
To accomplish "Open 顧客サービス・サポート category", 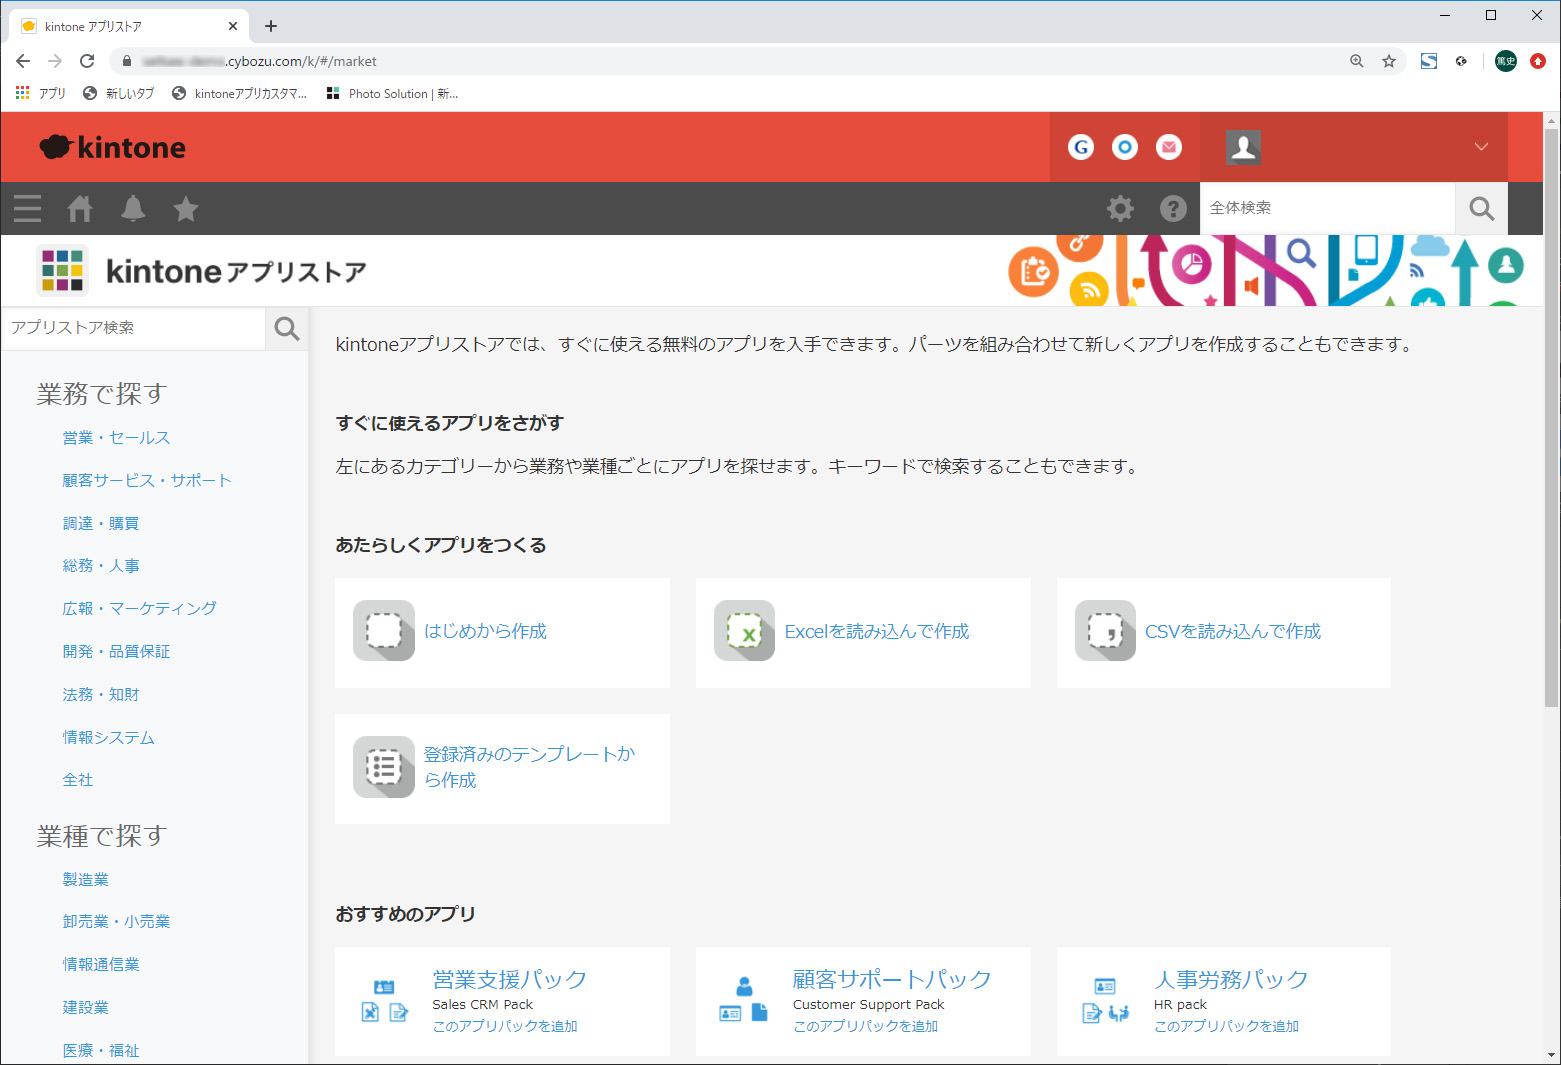I will click(147, 481).
